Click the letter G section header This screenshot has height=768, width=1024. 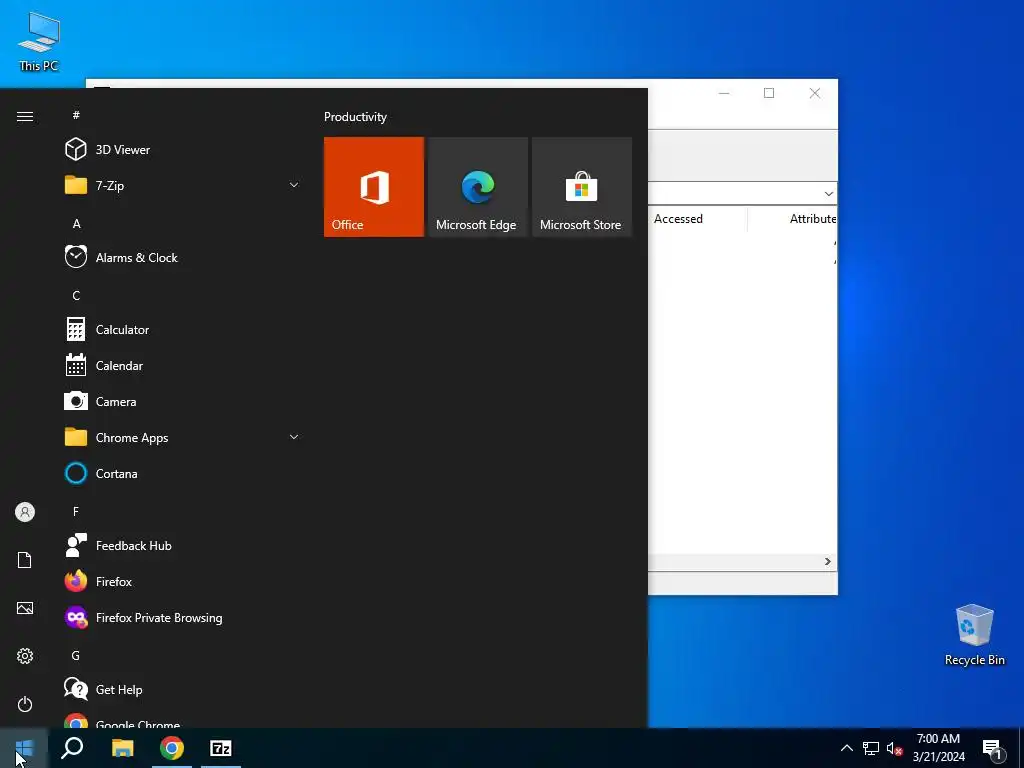click(76, 655)
